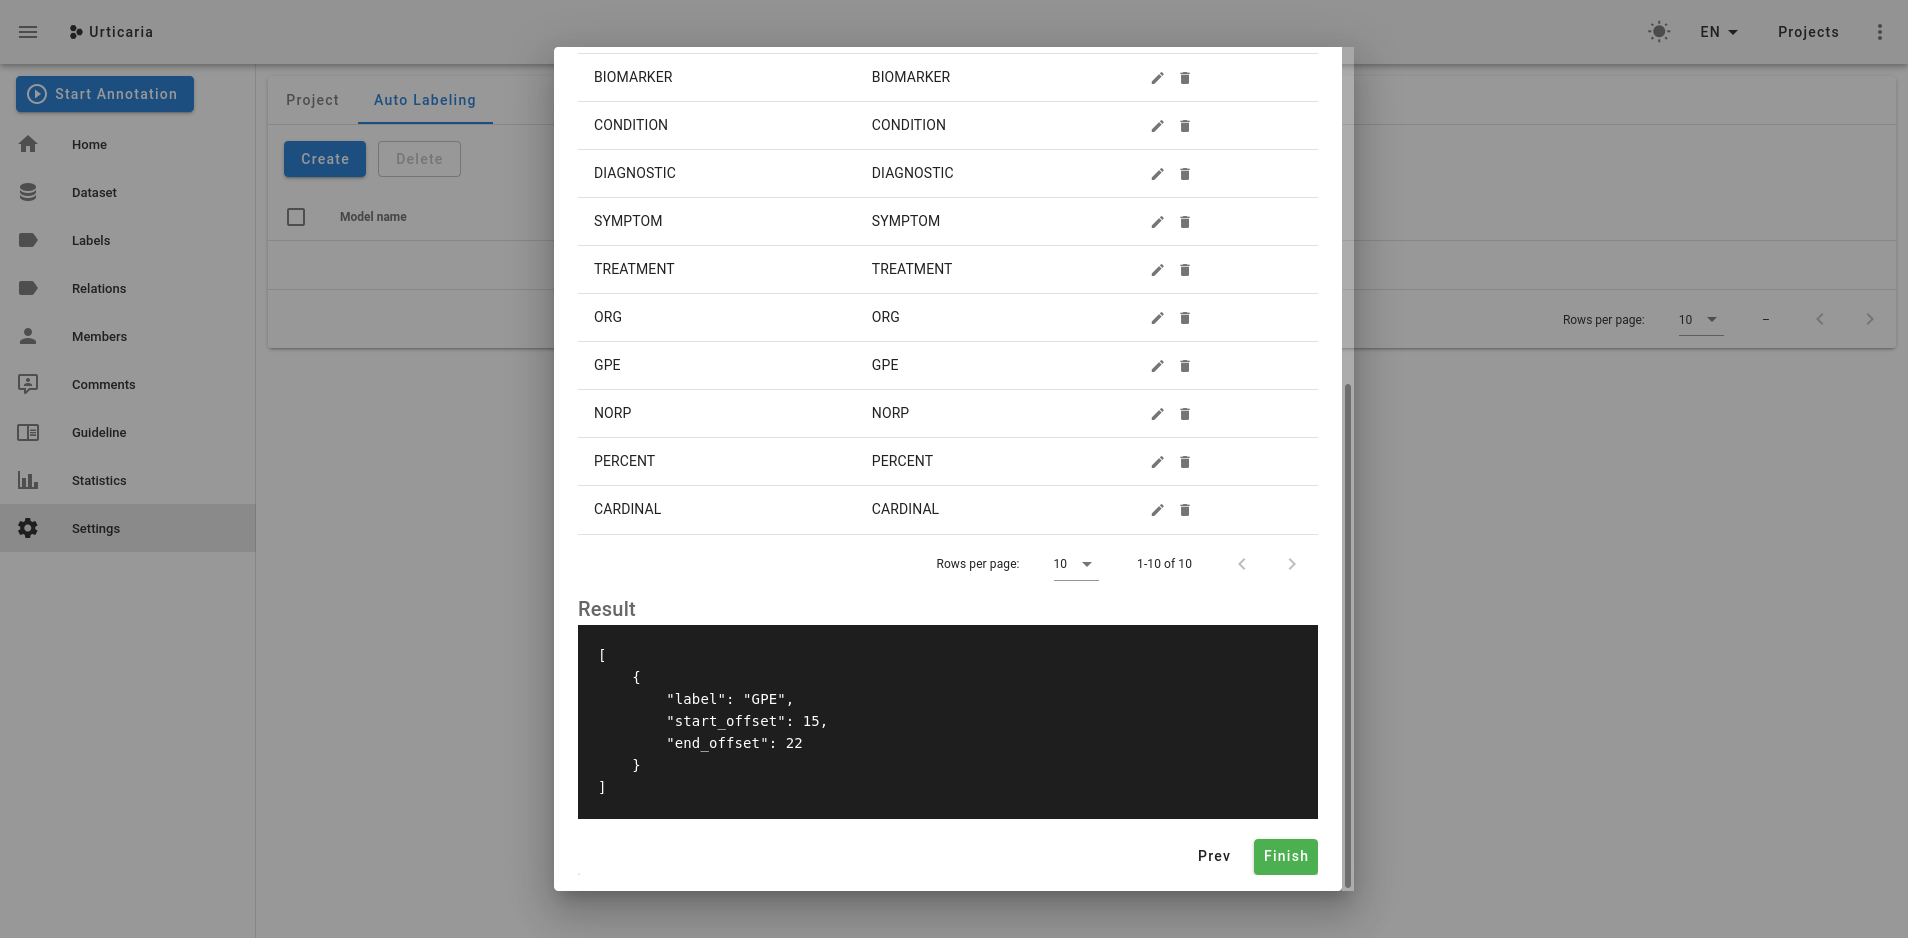Click the Create button
The width and height of the screenshot is (1908, 938).
point(325,159)
